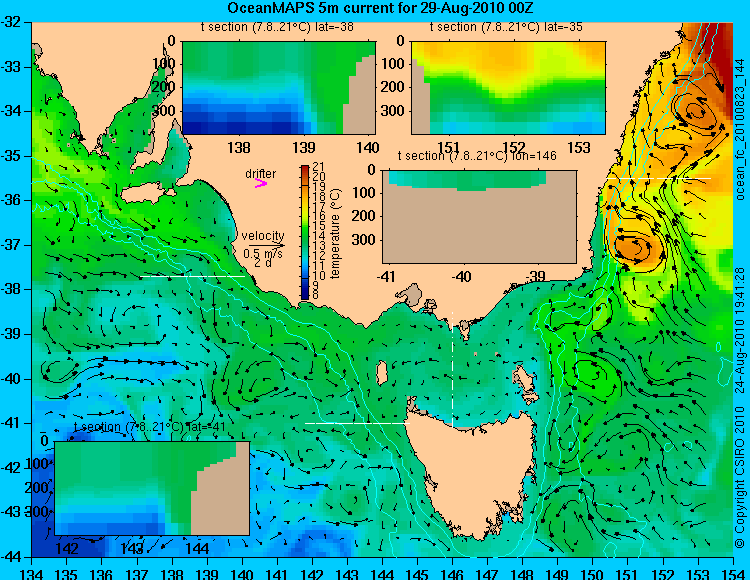The image size is (750, 580).
Task: Click the 't section (7.8..21°C) lon=146' heading
Action: (477, 156)
